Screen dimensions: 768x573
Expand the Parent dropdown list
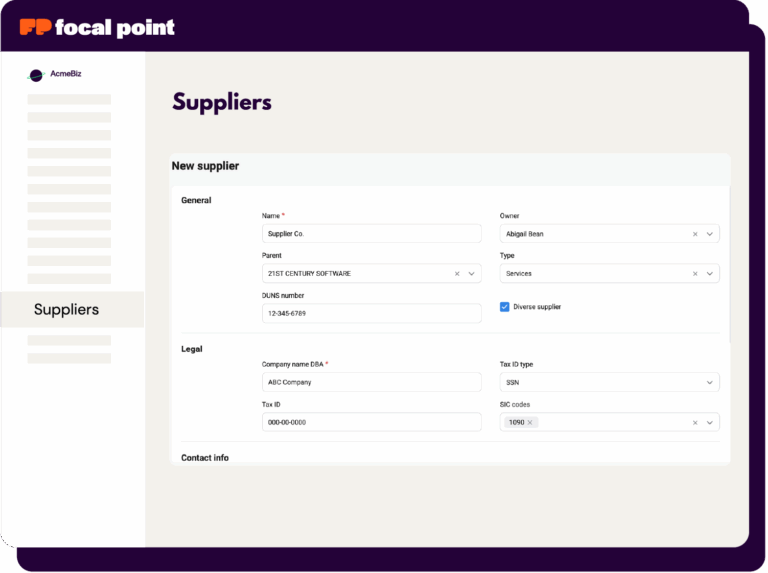472,273
